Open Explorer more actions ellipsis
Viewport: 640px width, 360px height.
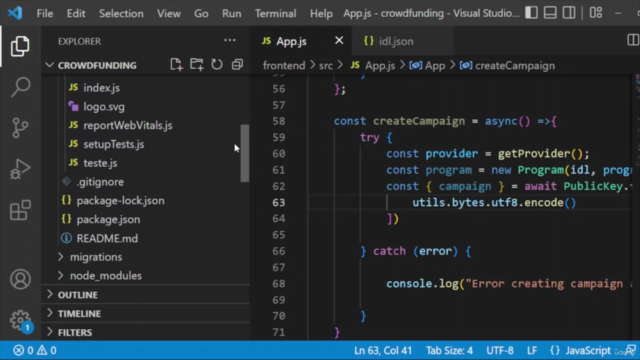coord(230,40)
